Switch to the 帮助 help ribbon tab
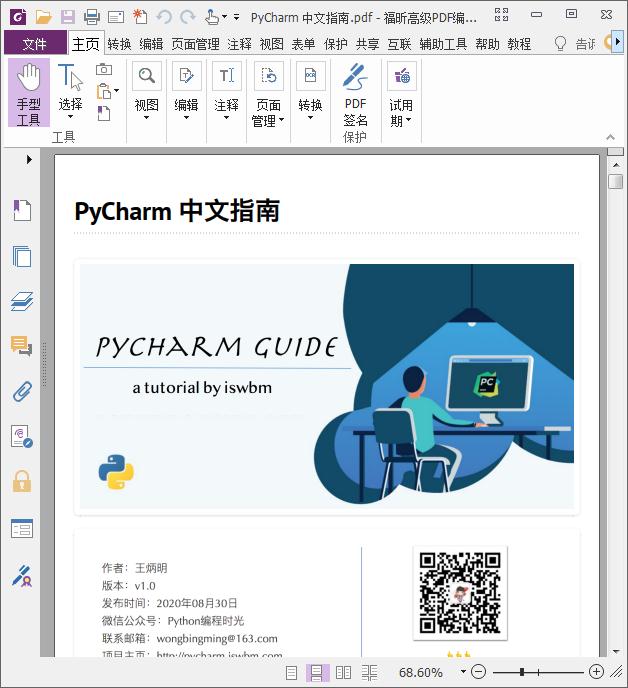This screenshot has width=628, height=688. [488, 44]
